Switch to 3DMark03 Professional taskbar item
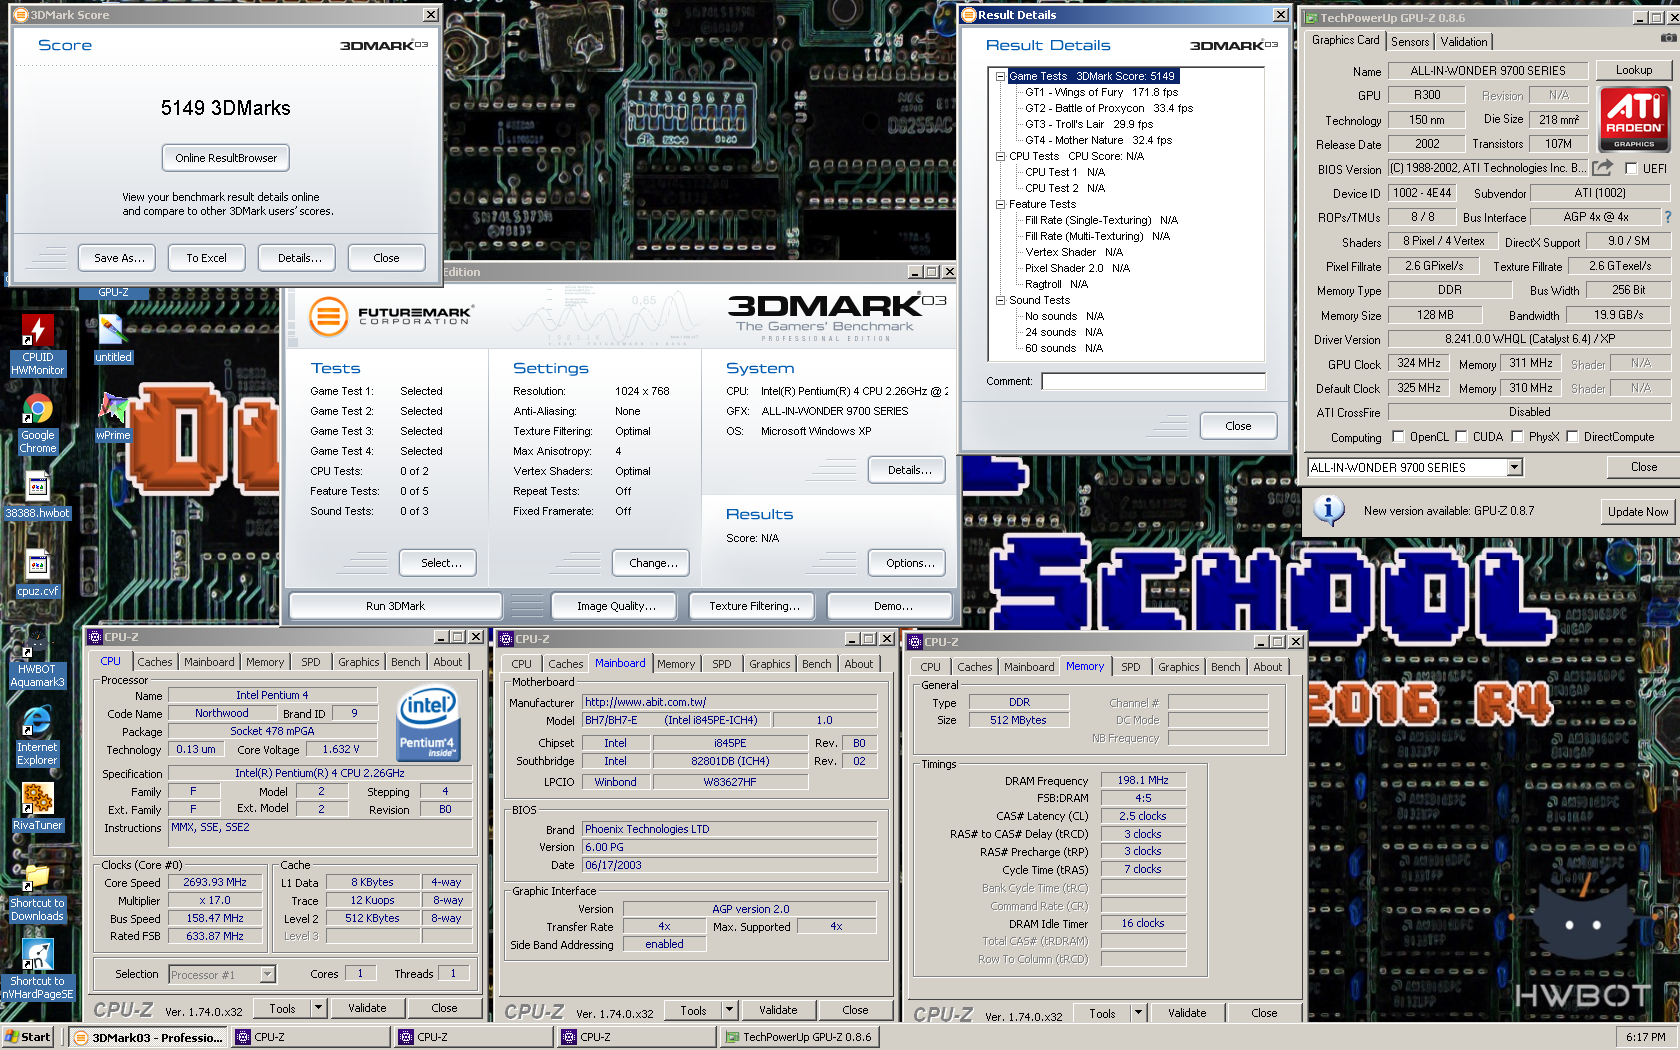1680x1050 pixels. tap(149, 1037)
